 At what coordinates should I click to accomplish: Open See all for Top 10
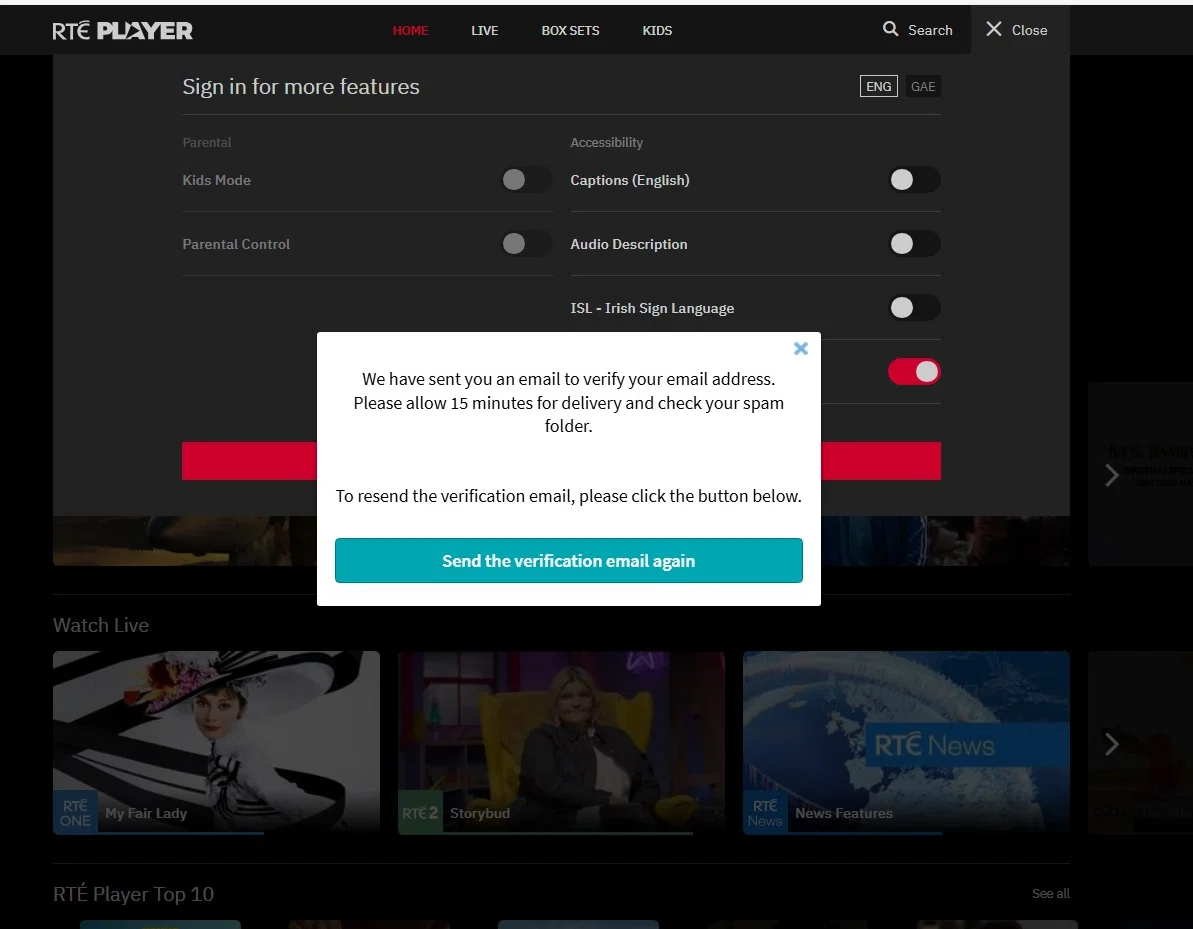(x=1051, y=893)
